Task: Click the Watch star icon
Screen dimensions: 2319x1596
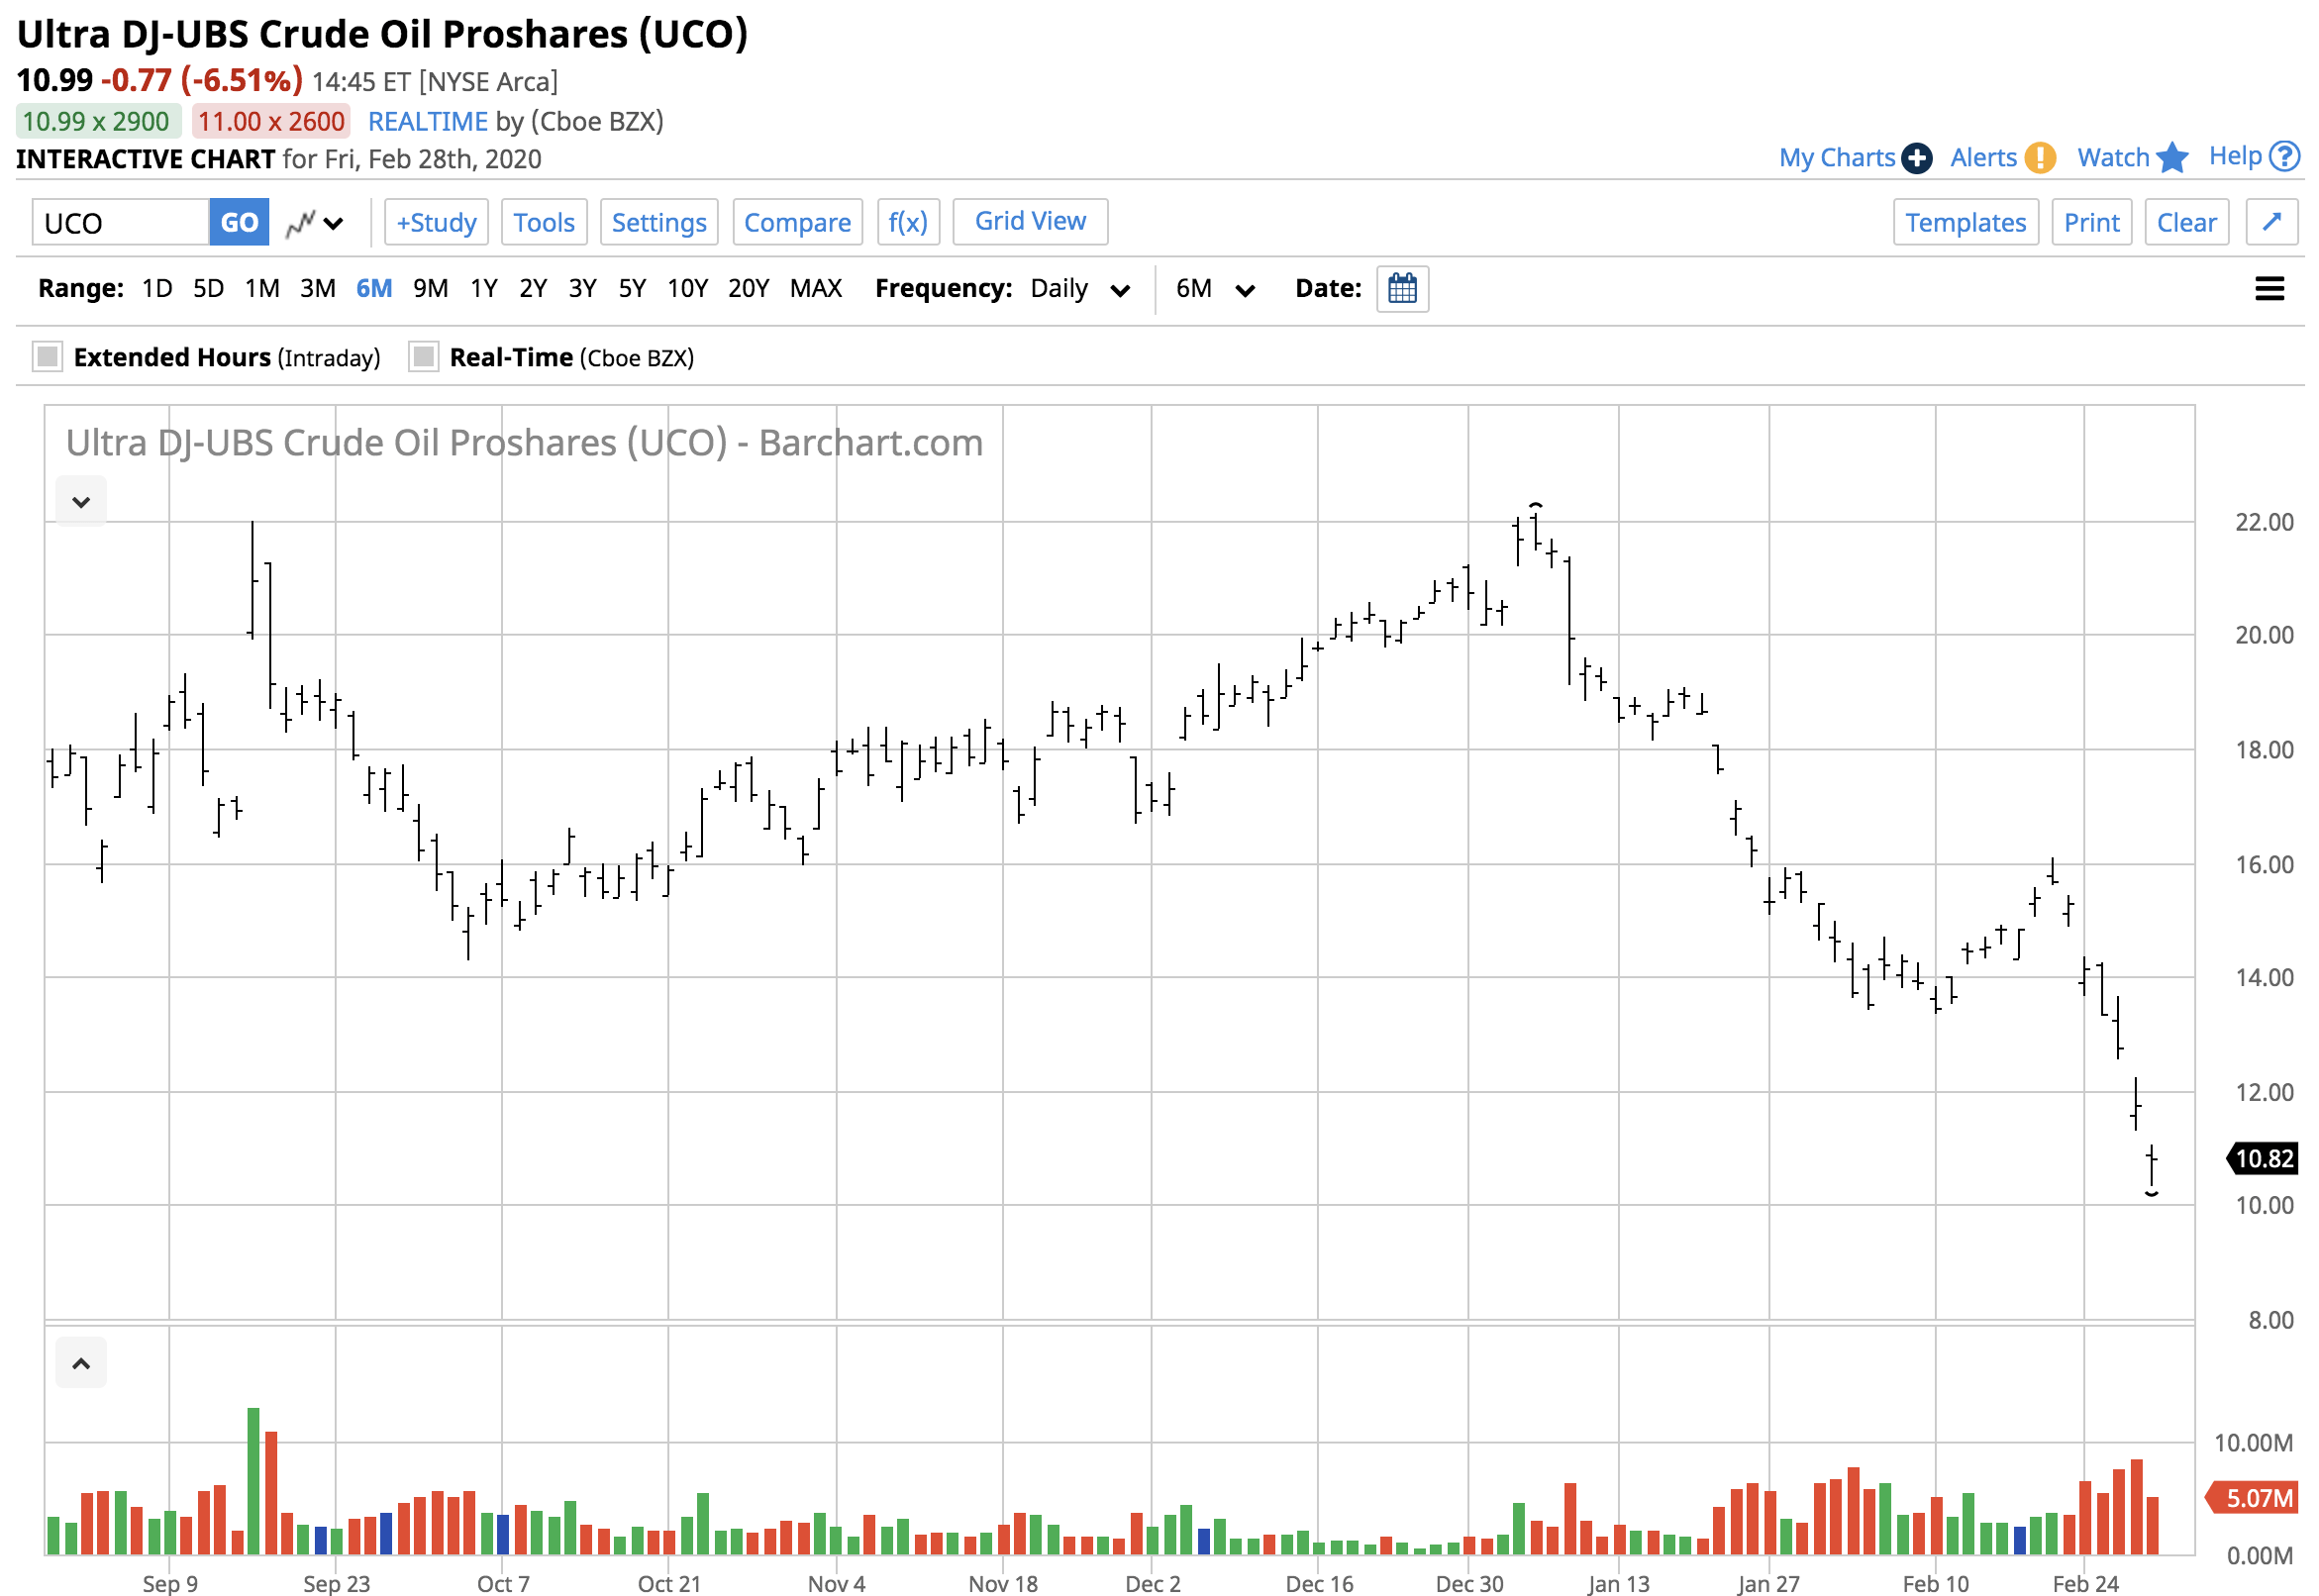Action: [2172, 158]
